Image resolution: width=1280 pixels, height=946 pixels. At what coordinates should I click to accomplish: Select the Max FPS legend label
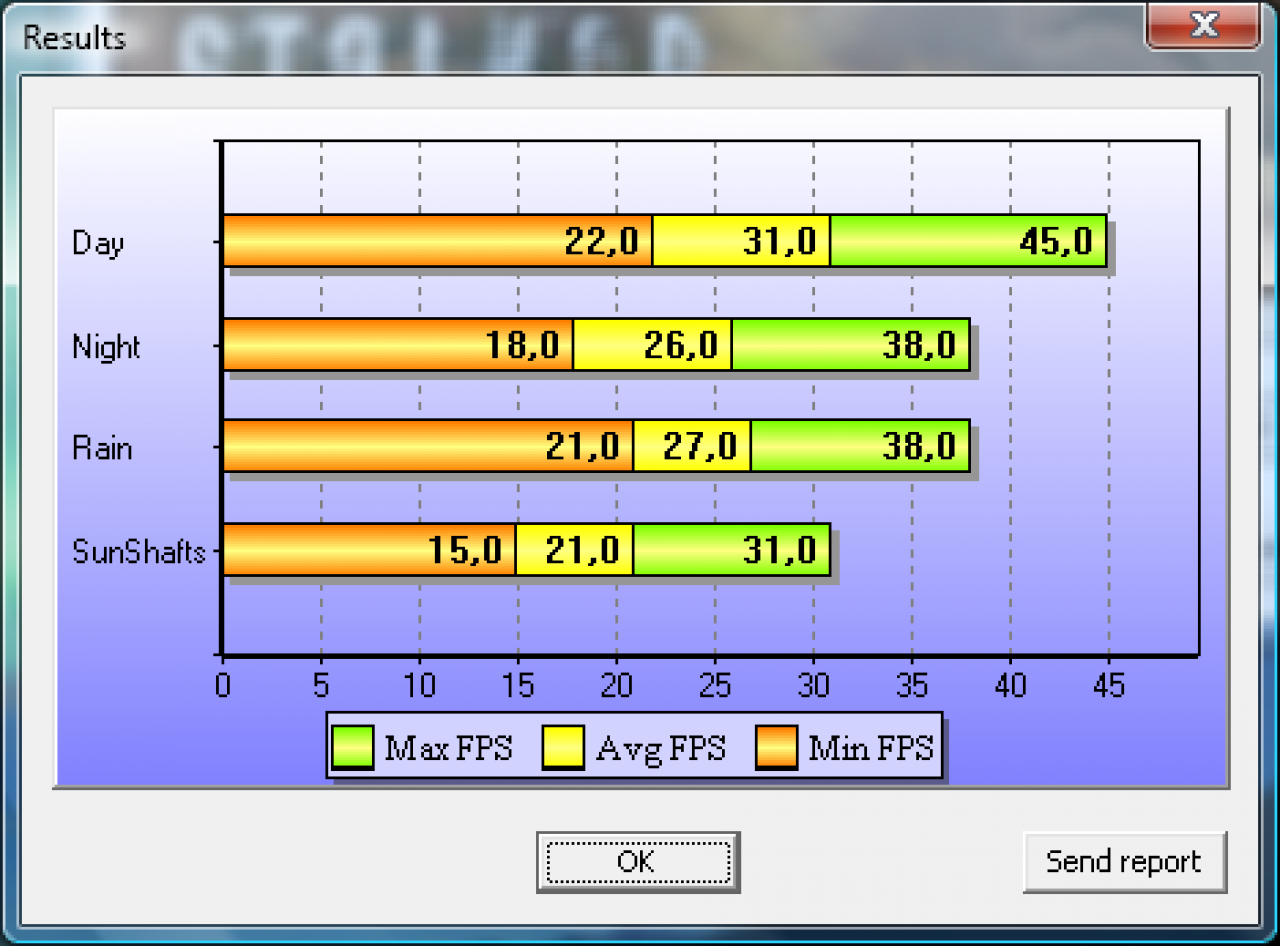click(448, 748)
